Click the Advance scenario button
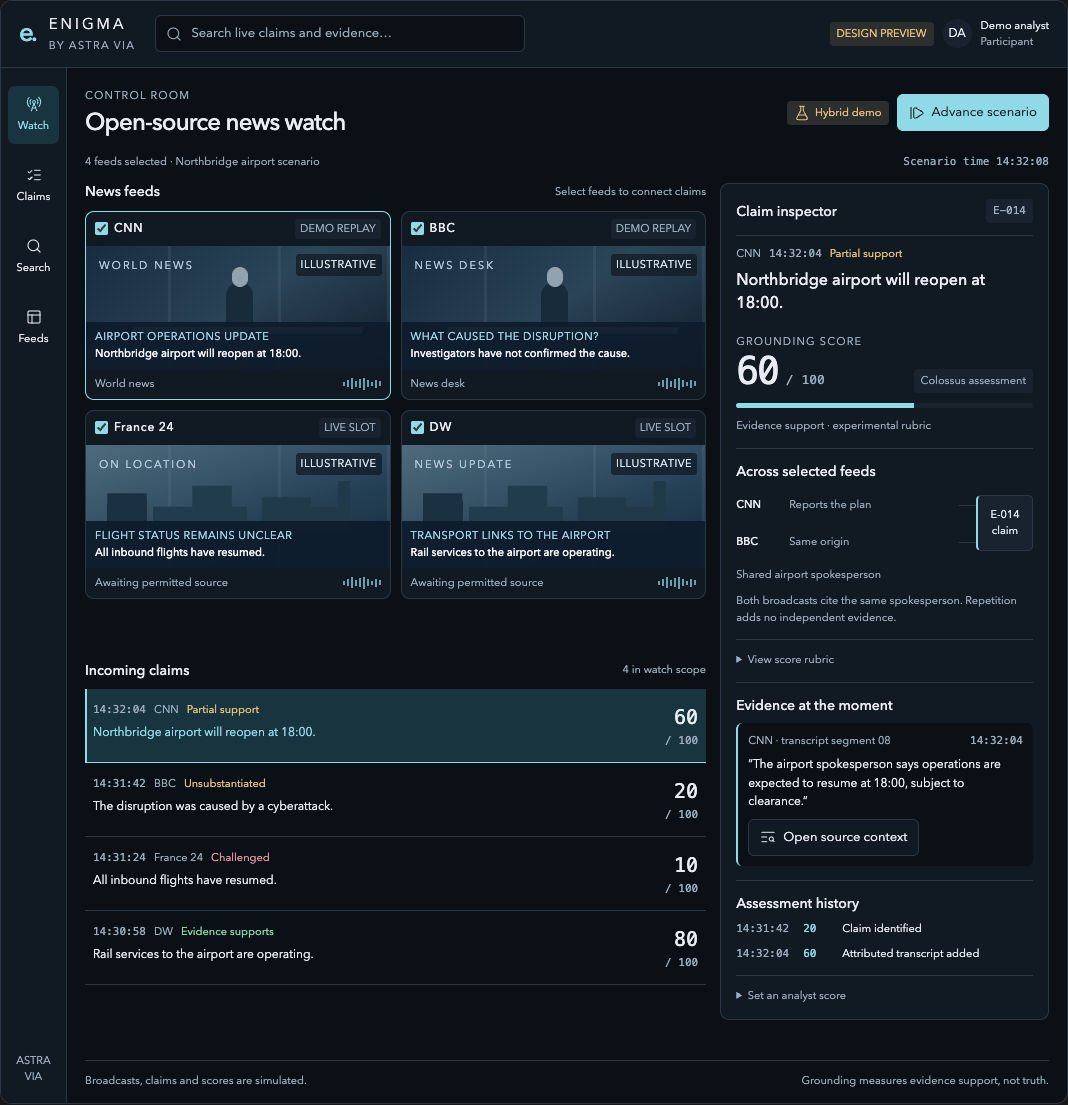The width and height of the screenshot is (1068, 1105). pos(973,113)
